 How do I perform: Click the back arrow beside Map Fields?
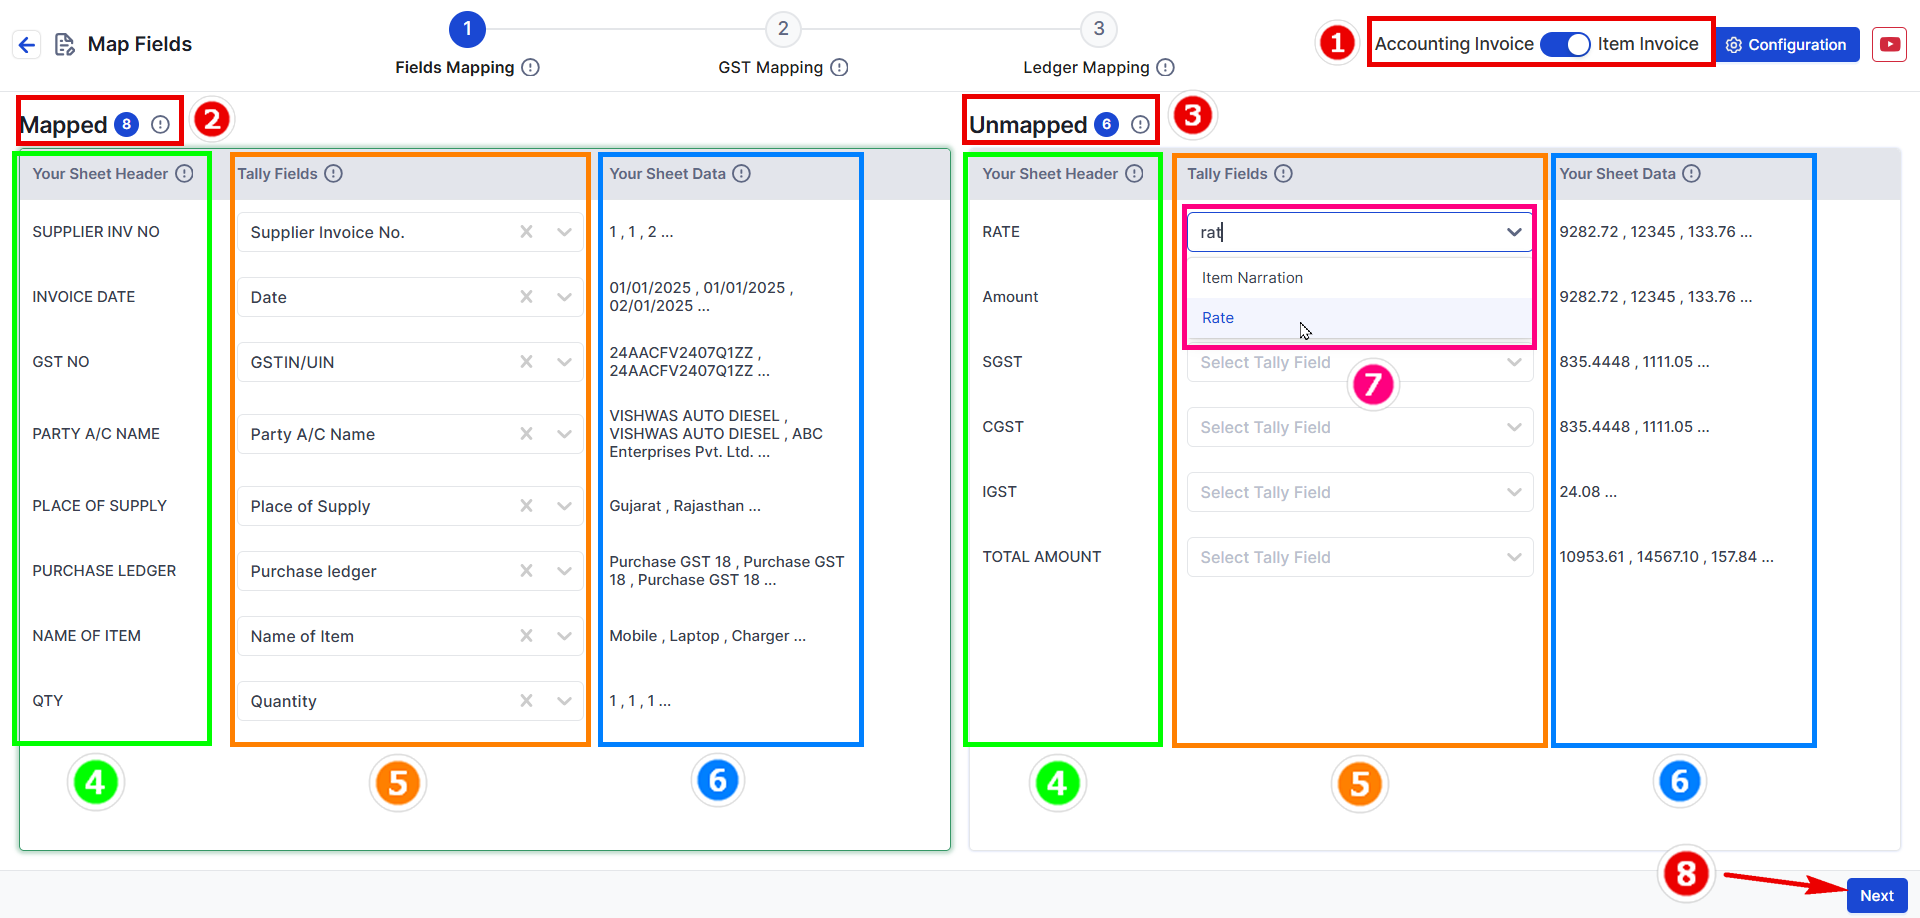click(27, 44)
